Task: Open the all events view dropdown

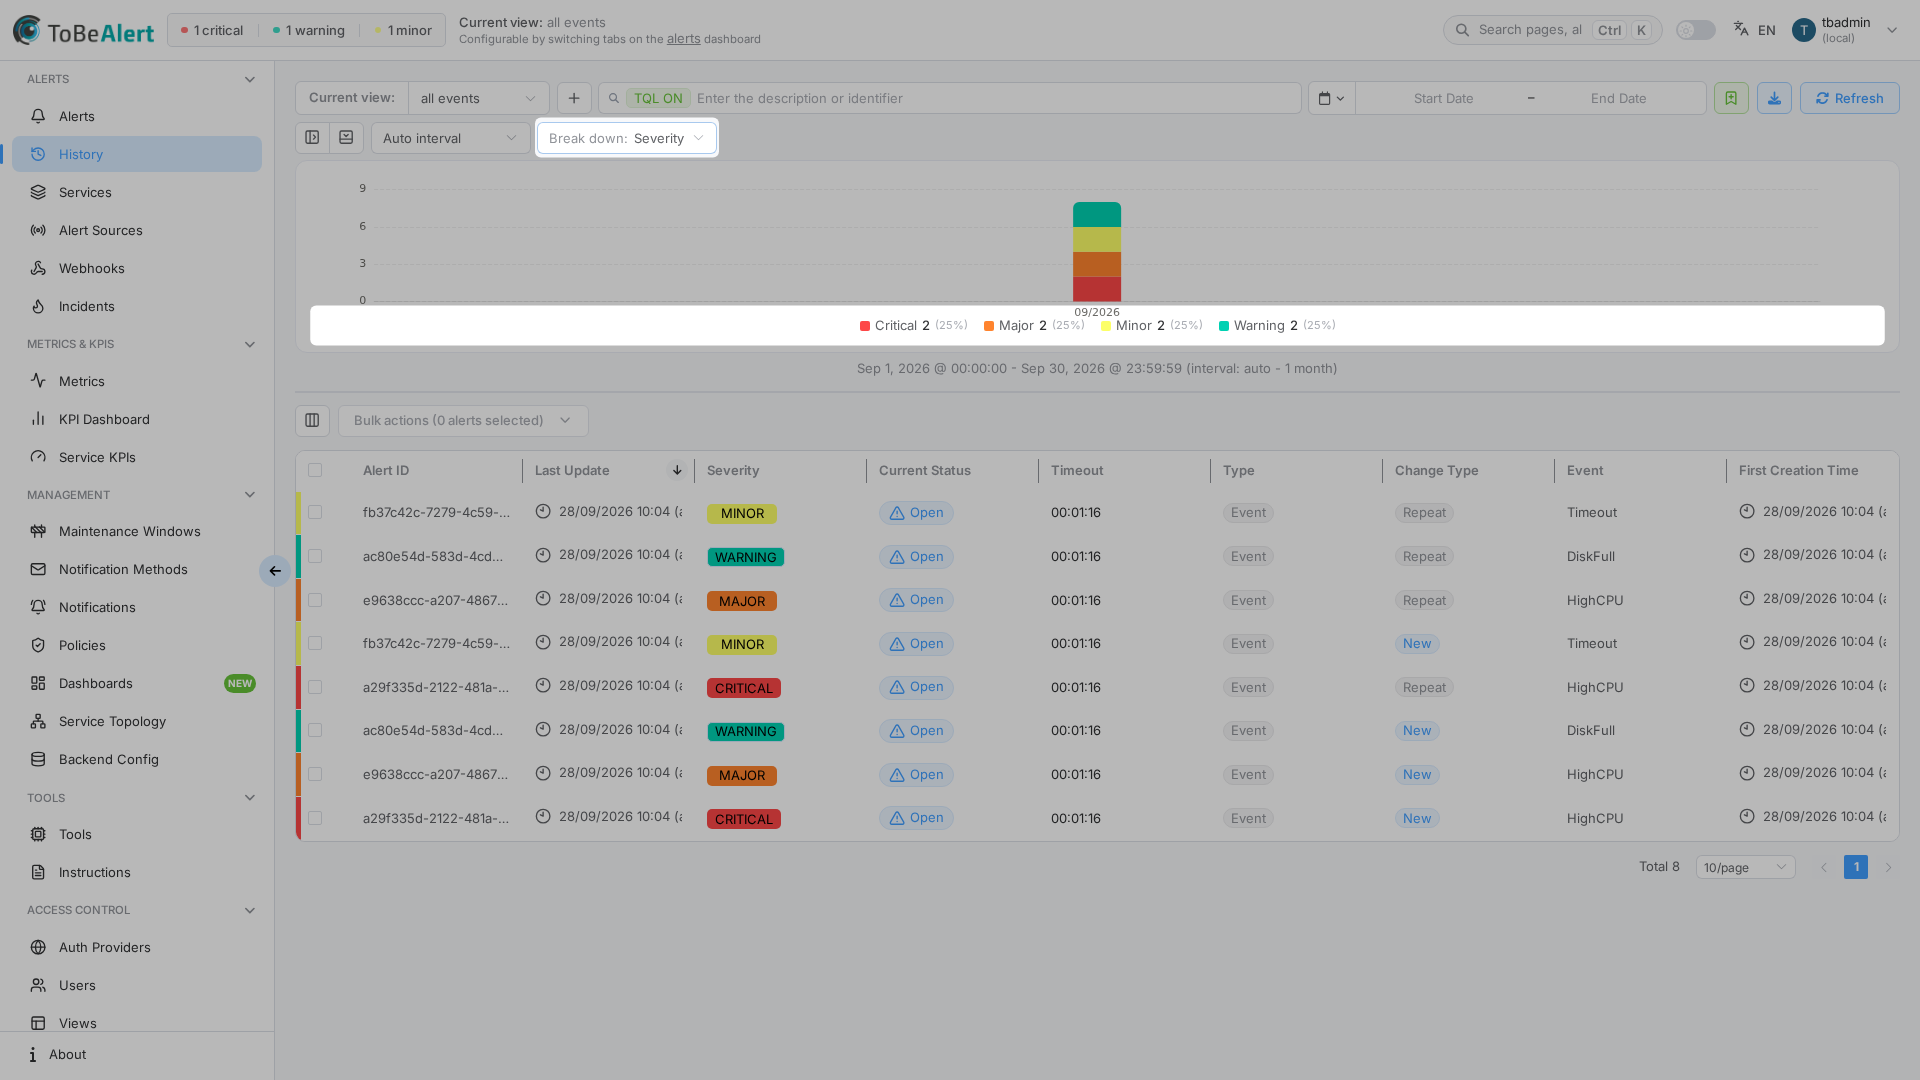Action: pyautogui.click(x=478, y=98)
